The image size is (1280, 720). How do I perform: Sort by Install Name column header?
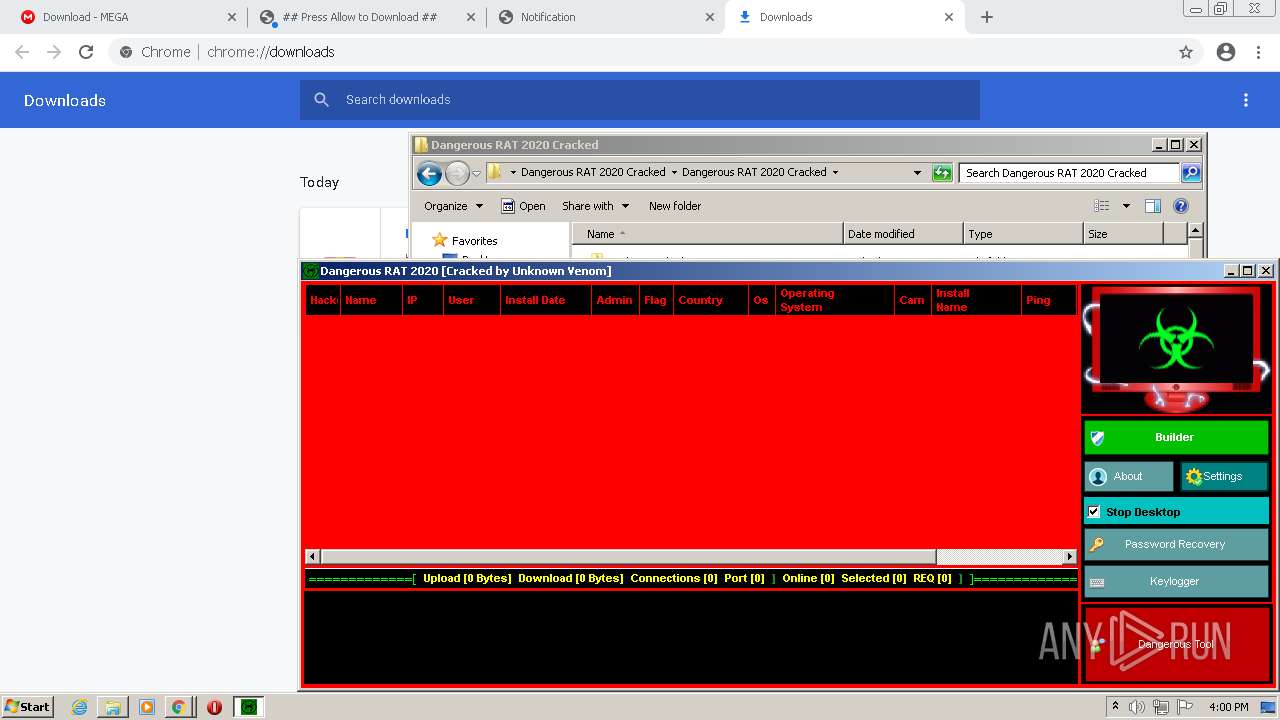975,300
